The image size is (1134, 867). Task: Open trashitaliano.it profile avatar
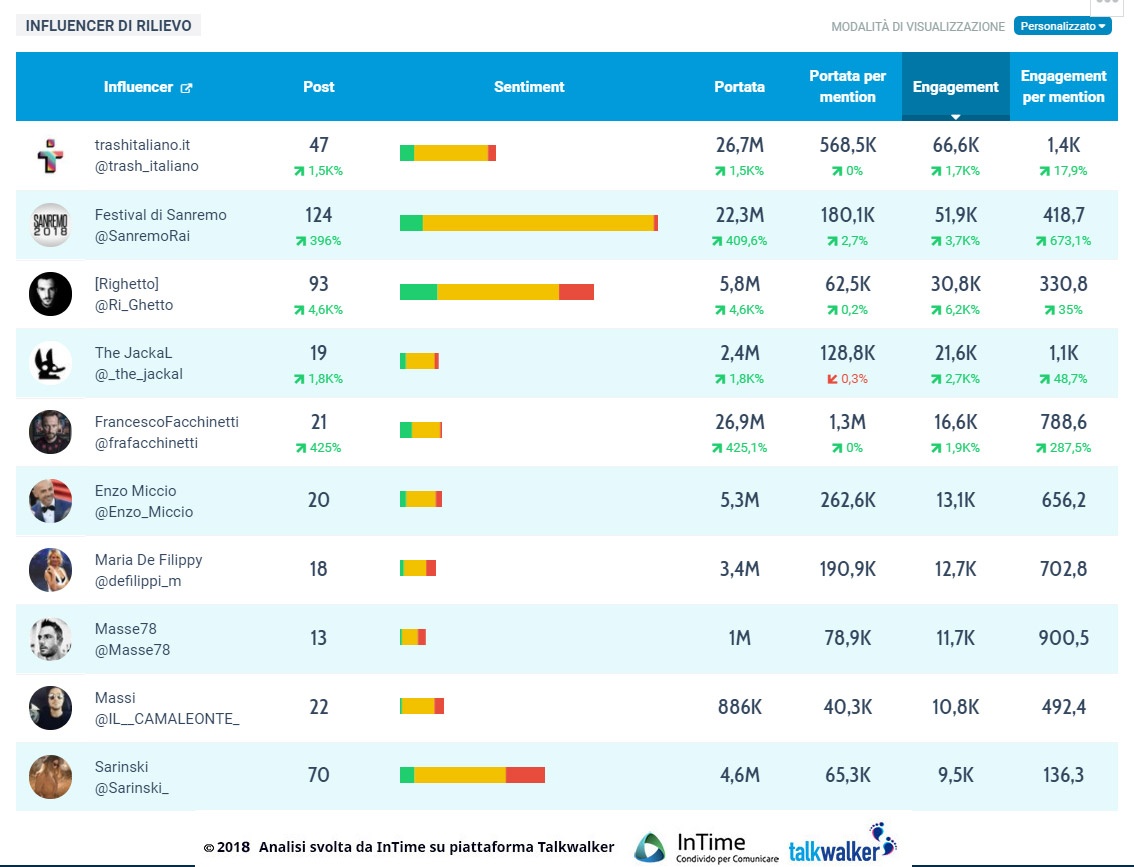(51, 155)
